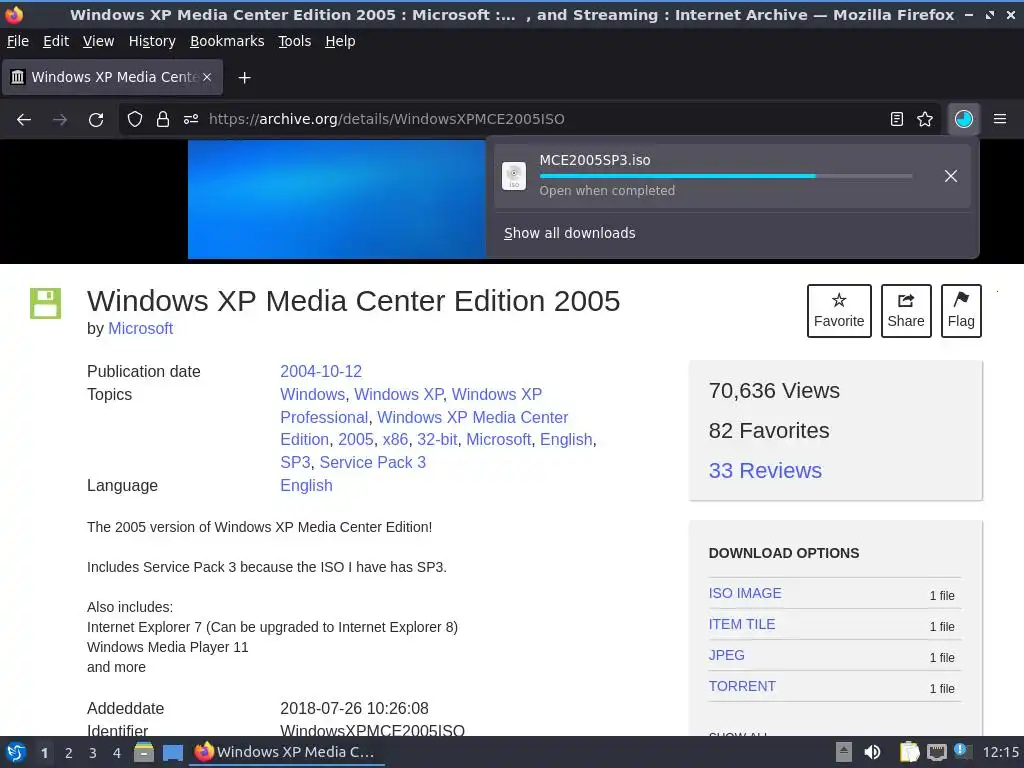The image size is (1024, 768).
Task: Open the Bookmarks menu
Action: tap(227, 41)
